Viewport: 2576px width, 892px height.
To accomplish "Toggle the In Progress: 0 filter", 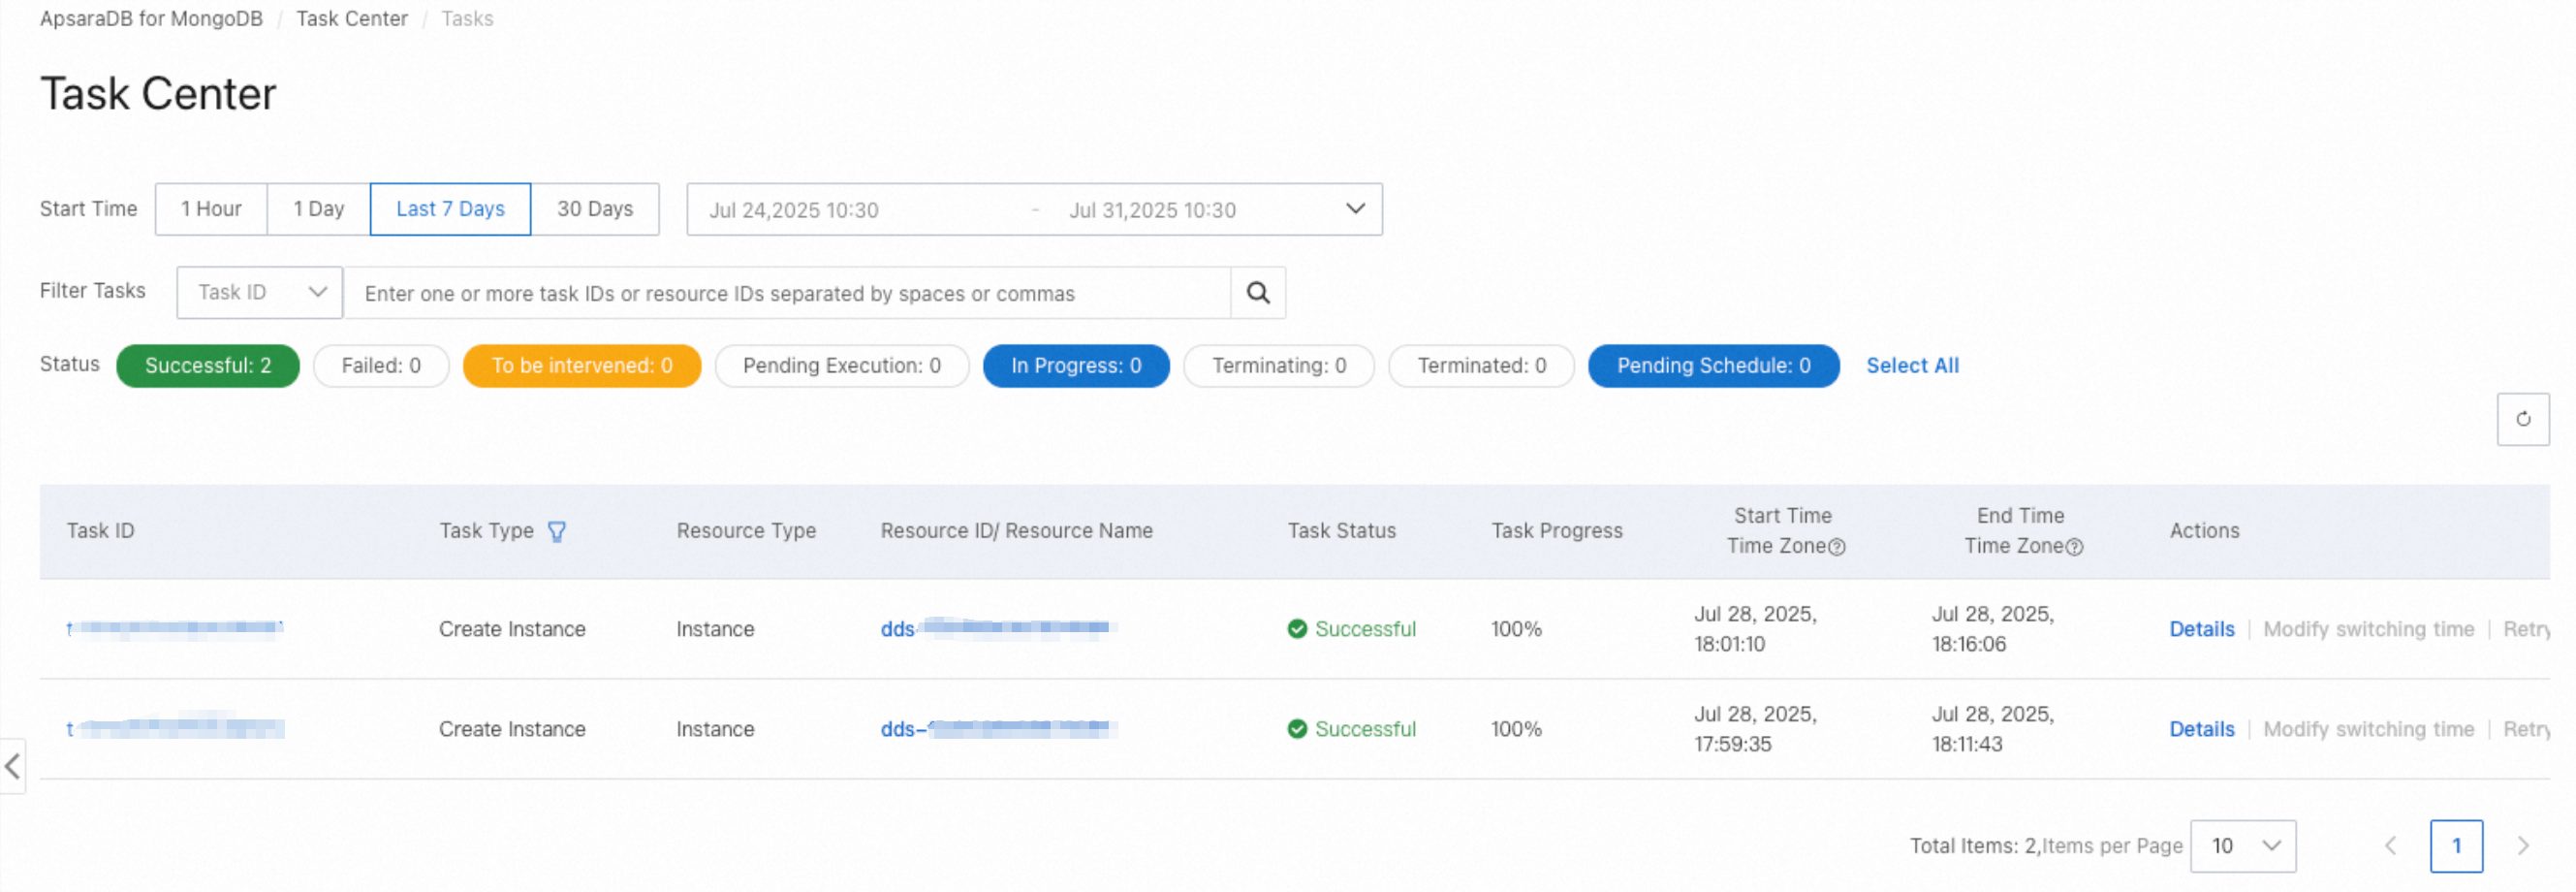I will click(x=1076, y=366).
